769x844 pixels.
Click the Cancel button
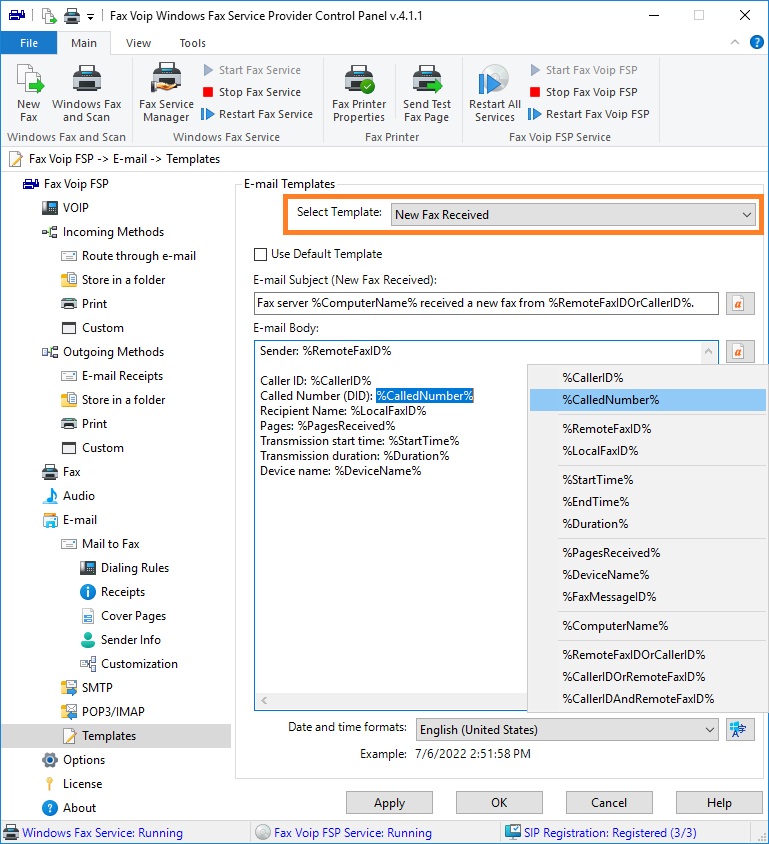(609, 803)
